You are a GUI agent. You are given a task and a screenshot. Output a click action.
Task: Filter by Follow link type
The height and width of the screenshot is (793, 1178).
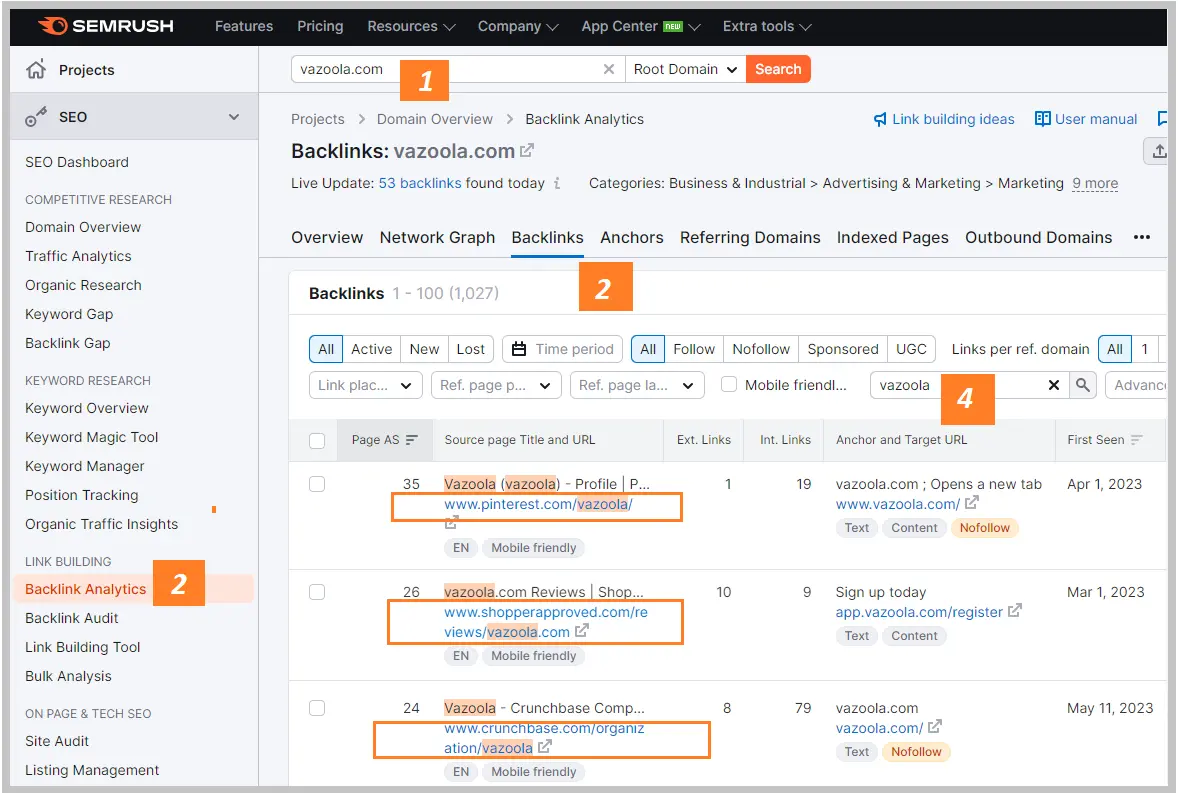pyautogui.click(x=693, y=349)
